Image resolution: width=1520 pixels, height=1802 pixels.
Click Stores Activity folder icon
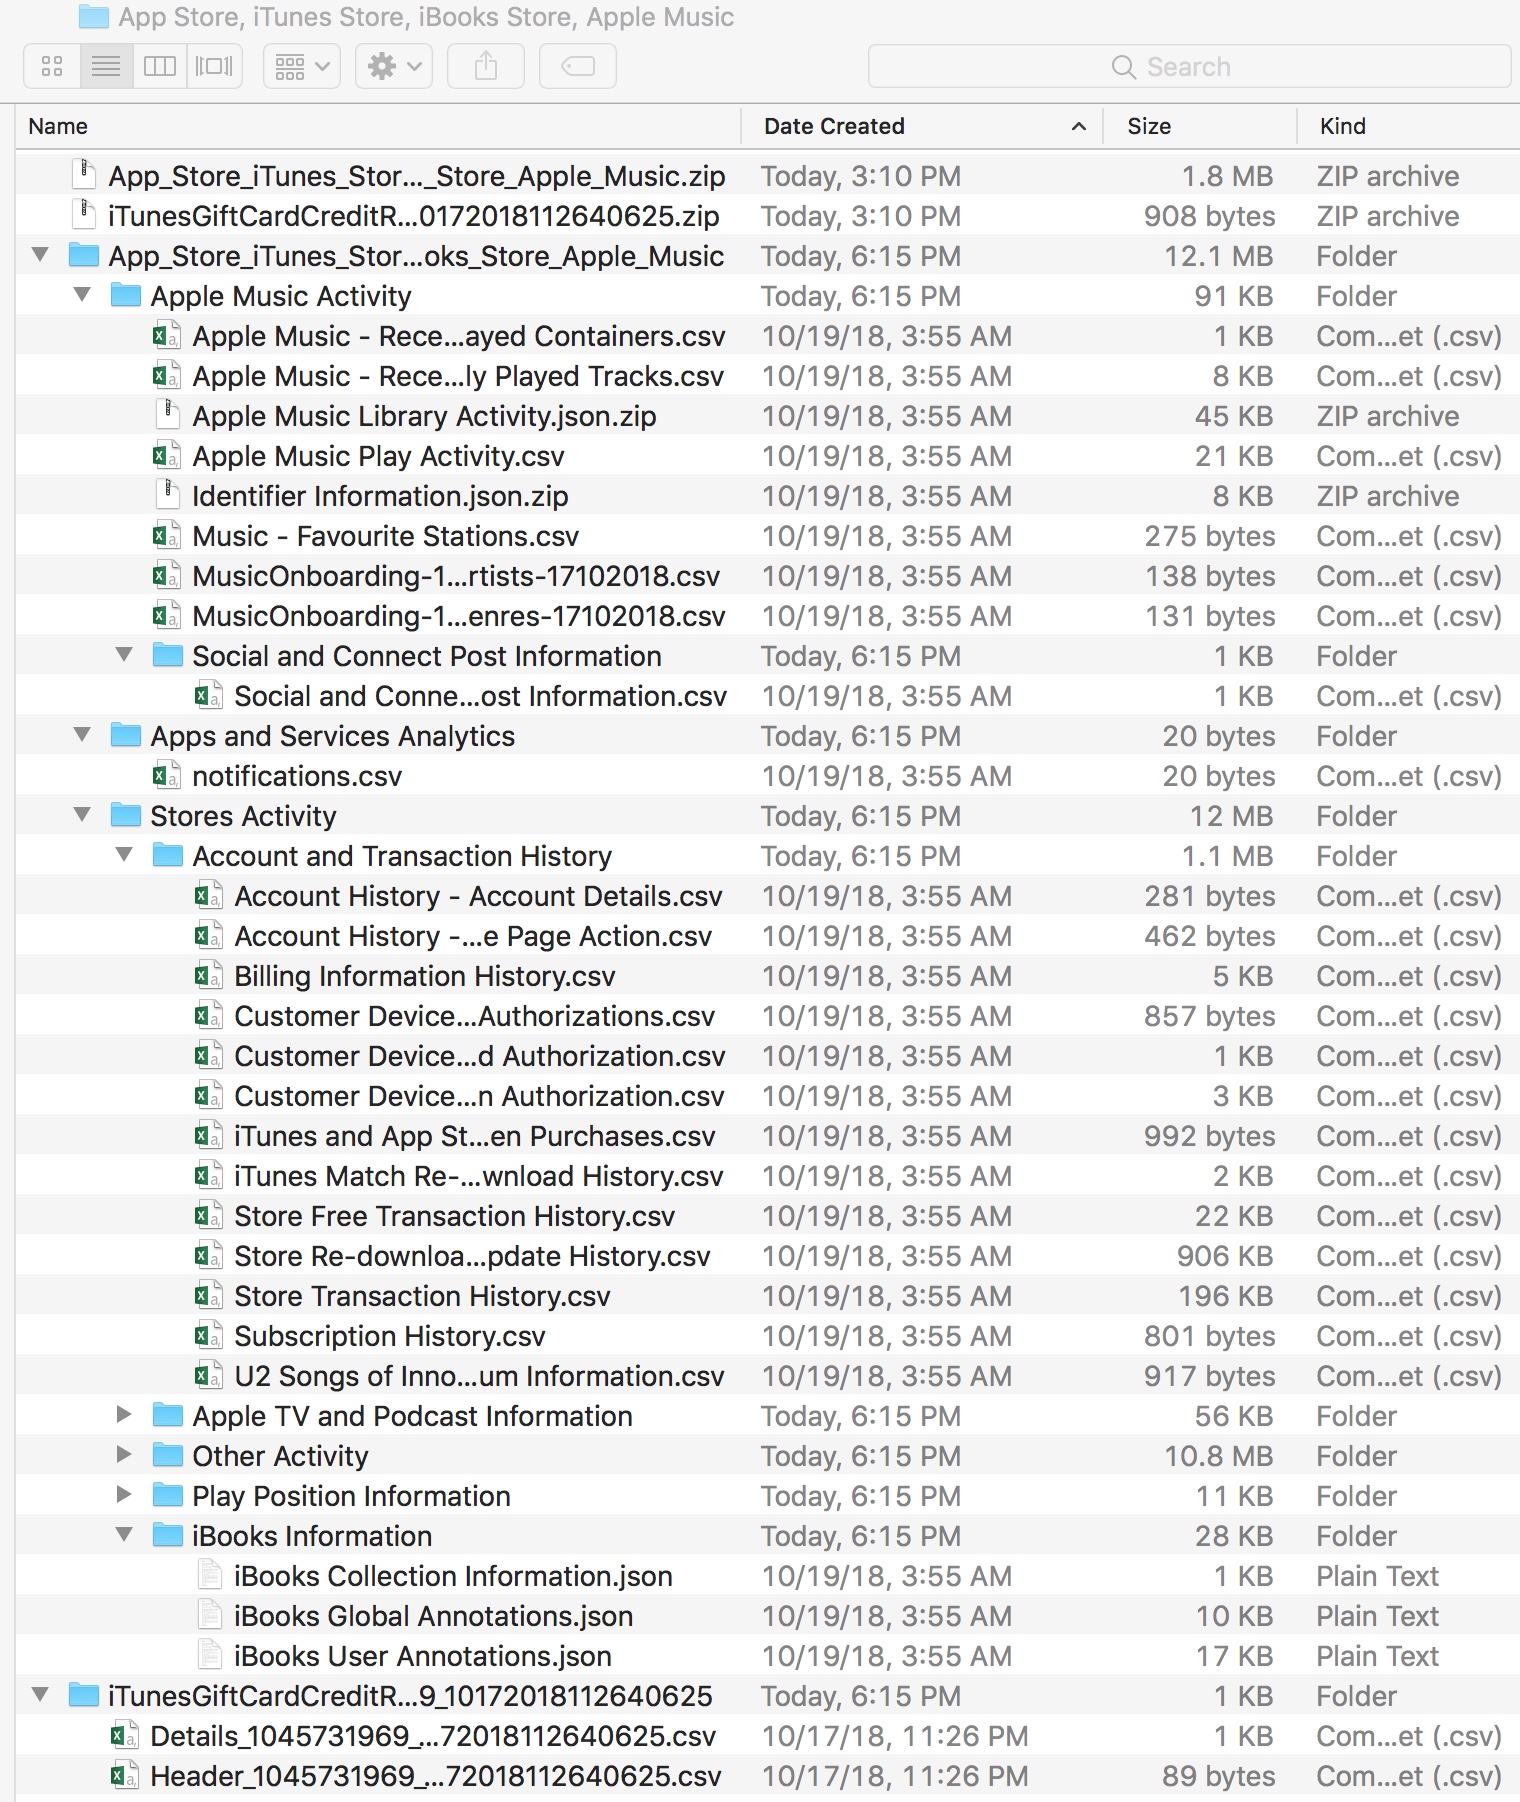pyautogui.click(x=125, y=815)
